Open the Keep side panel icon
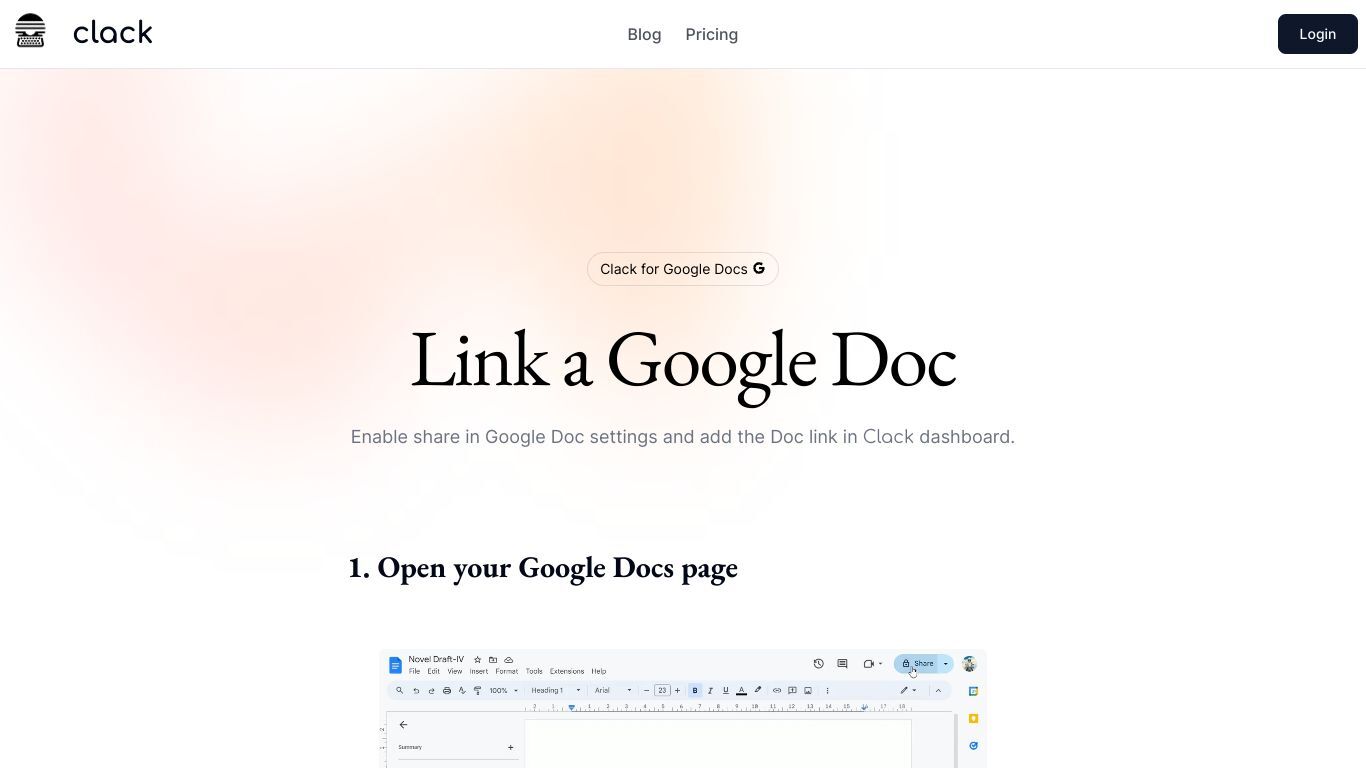 (973, 718)
